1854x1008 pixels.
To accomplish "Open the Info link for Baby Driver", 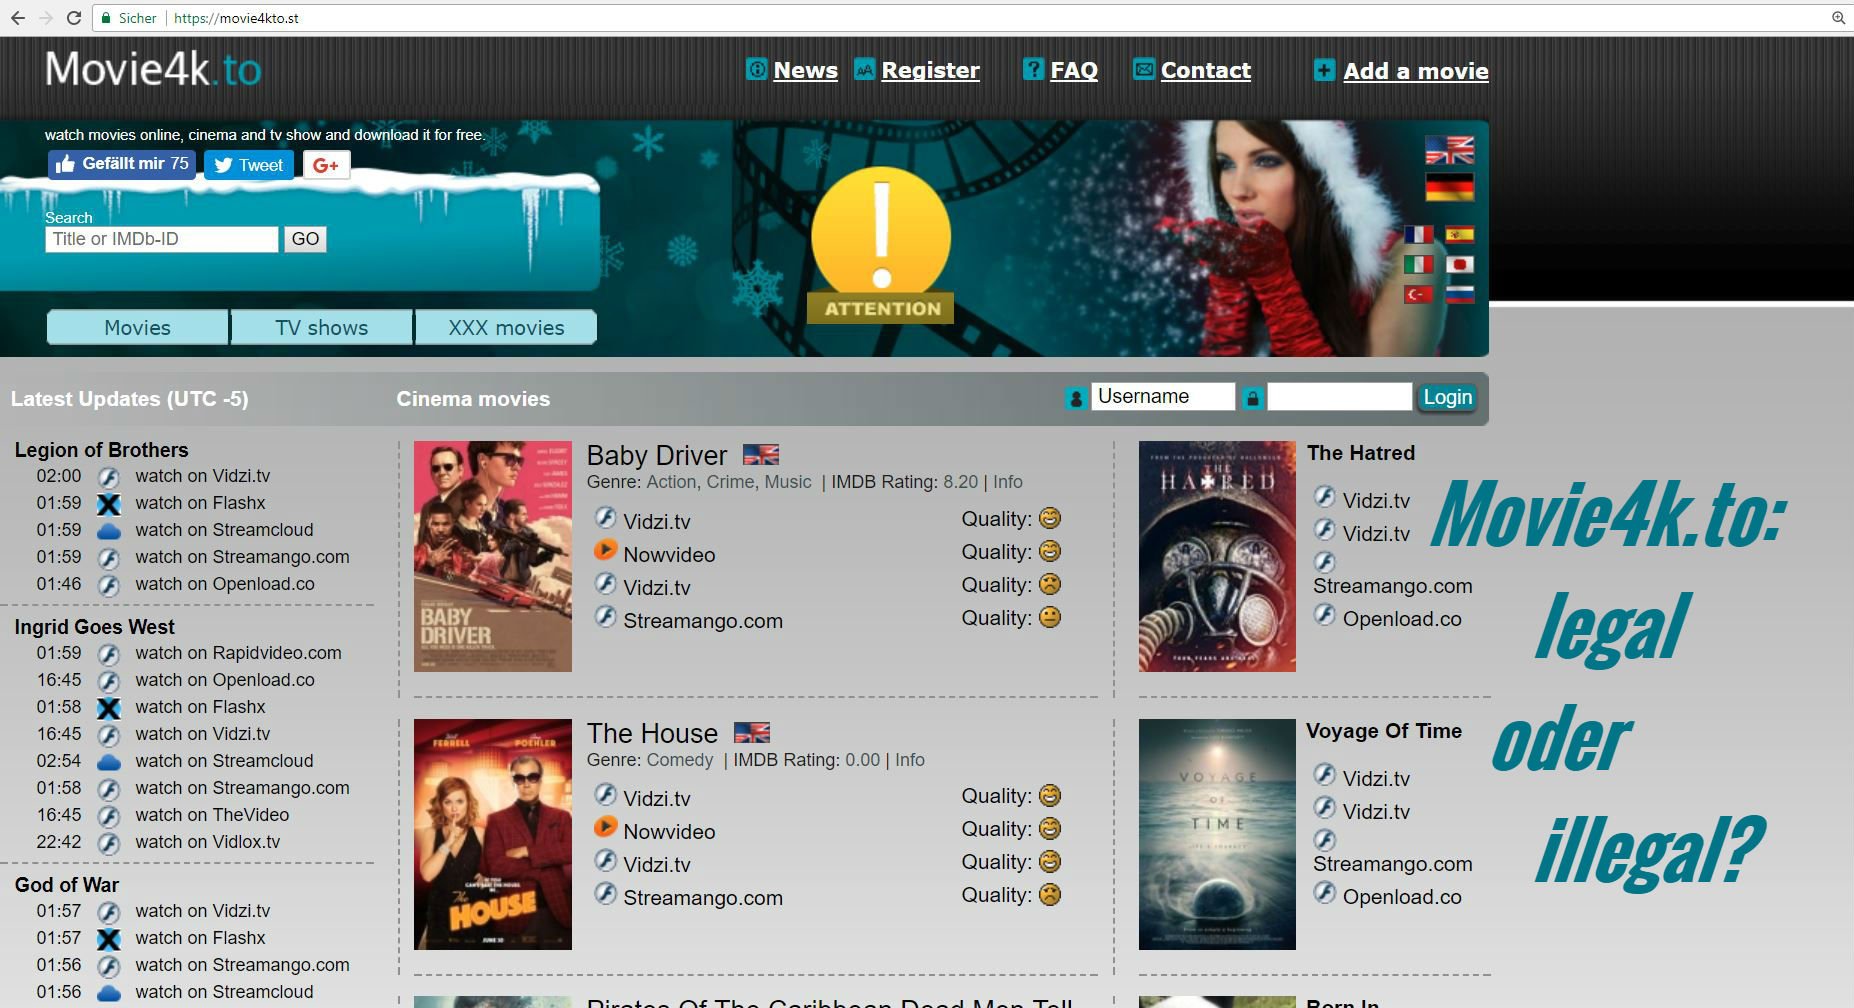I will pyautogui.click(x=1008, y=482).
